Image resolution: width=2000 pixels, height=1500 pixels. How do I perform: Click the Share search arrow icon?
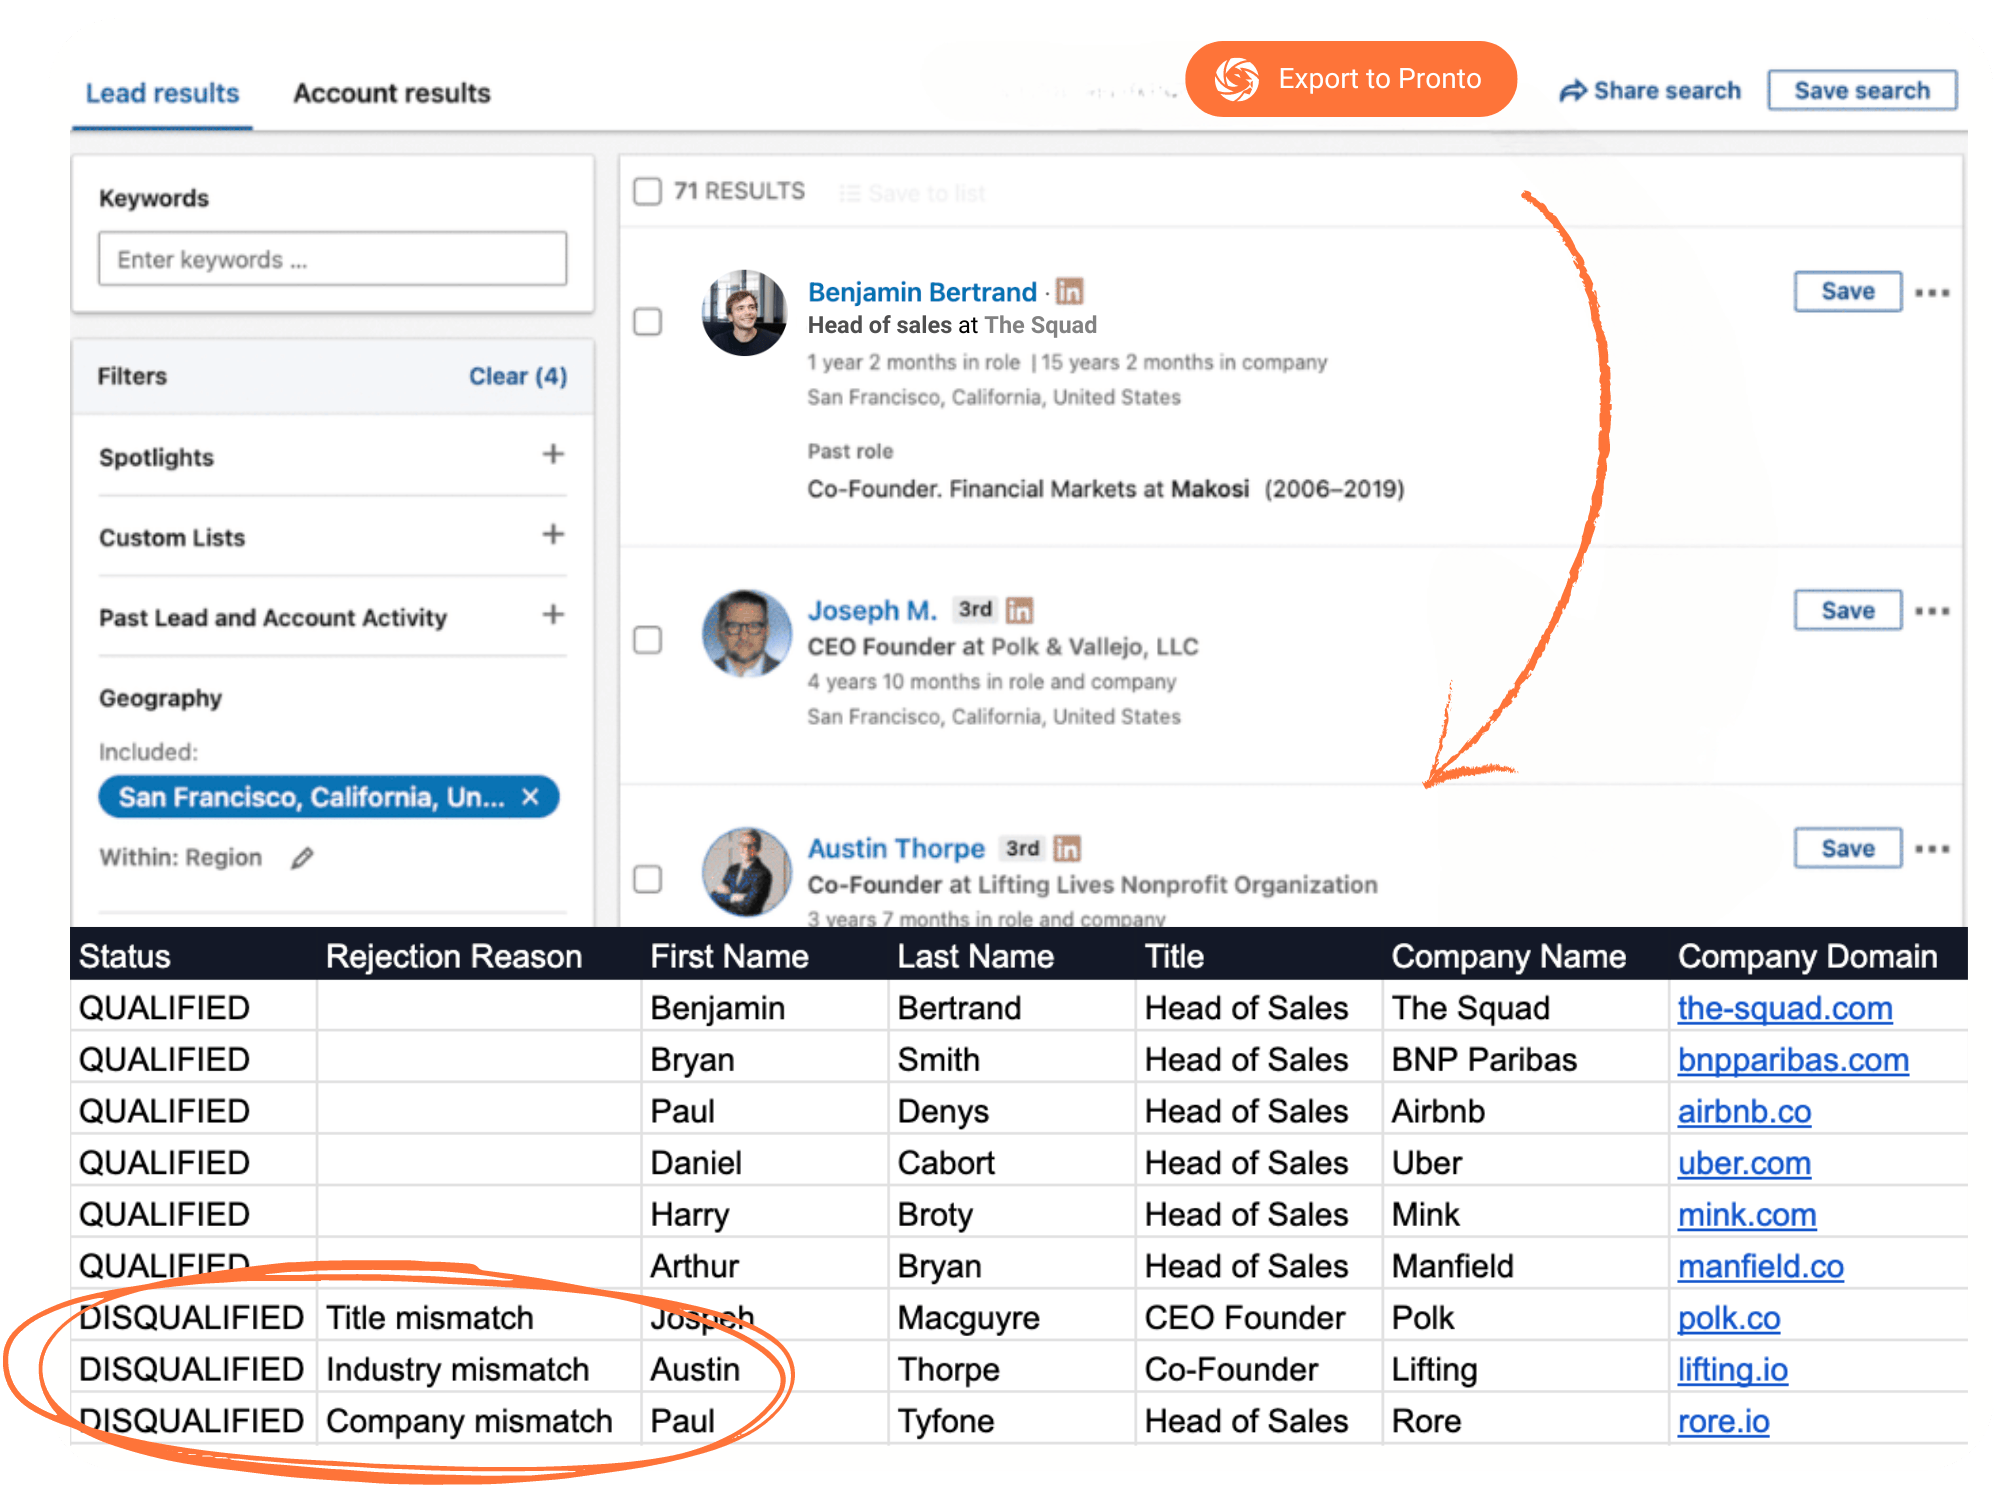pos(1573,91)
